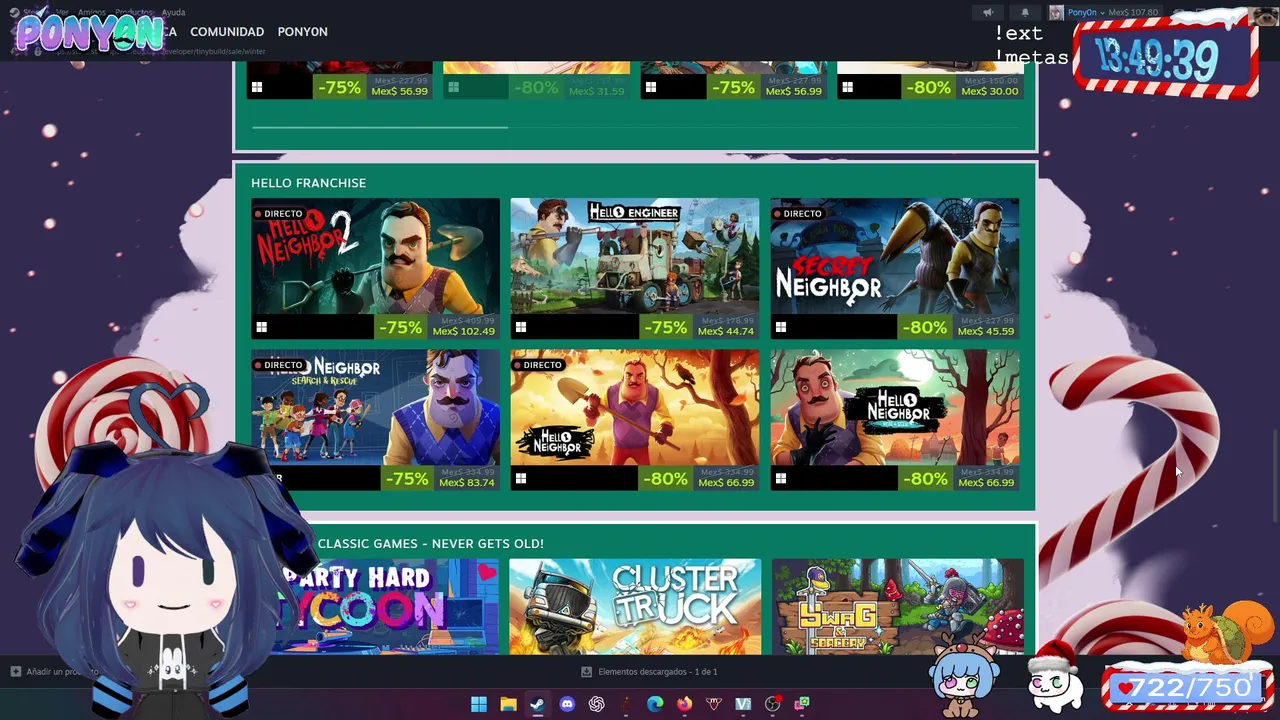Viewport: 1280px width, 720px height.
Task: Click DIRECTO badge on Search & Rescue
Action: (x=279, y=364)
